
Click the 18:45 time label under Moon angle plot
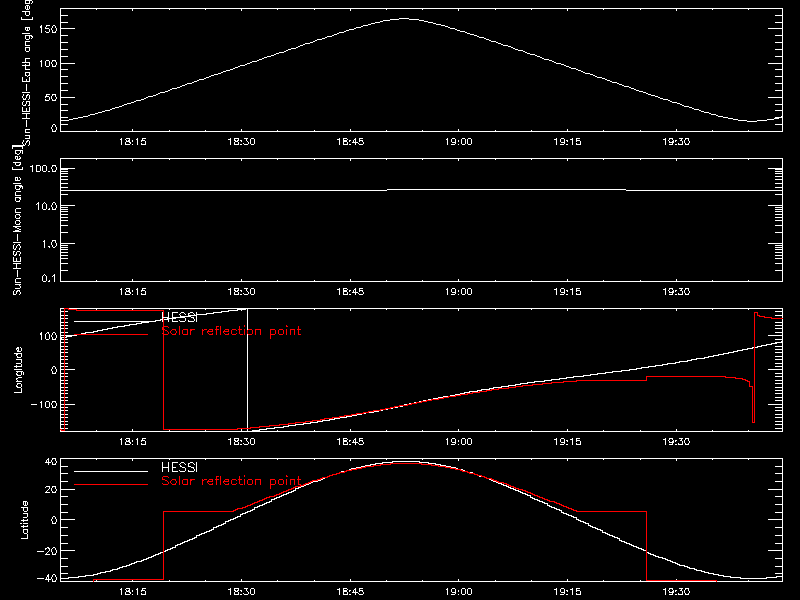[350, 292]
